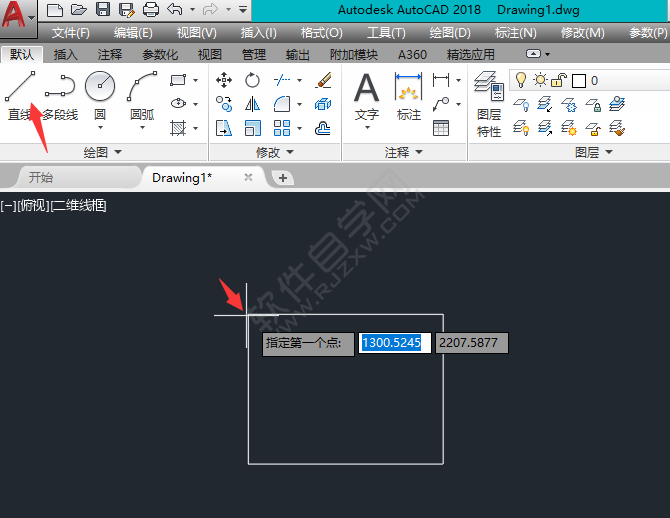Switch to the 开始 file tab
This screenshot has width=670, height=518.
pos(41,177)
